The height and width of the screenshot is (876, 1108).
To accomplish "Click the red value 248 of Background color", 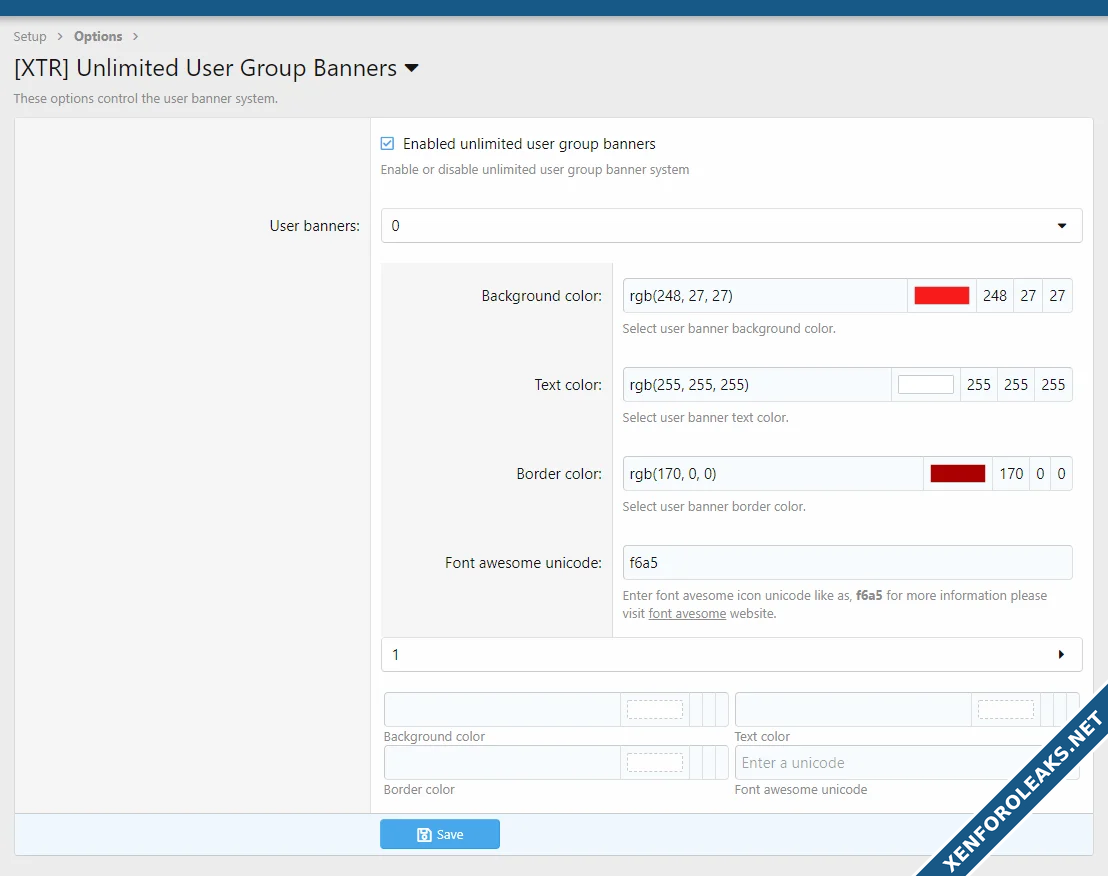I will pyautogui.click(x=994, y=296).
